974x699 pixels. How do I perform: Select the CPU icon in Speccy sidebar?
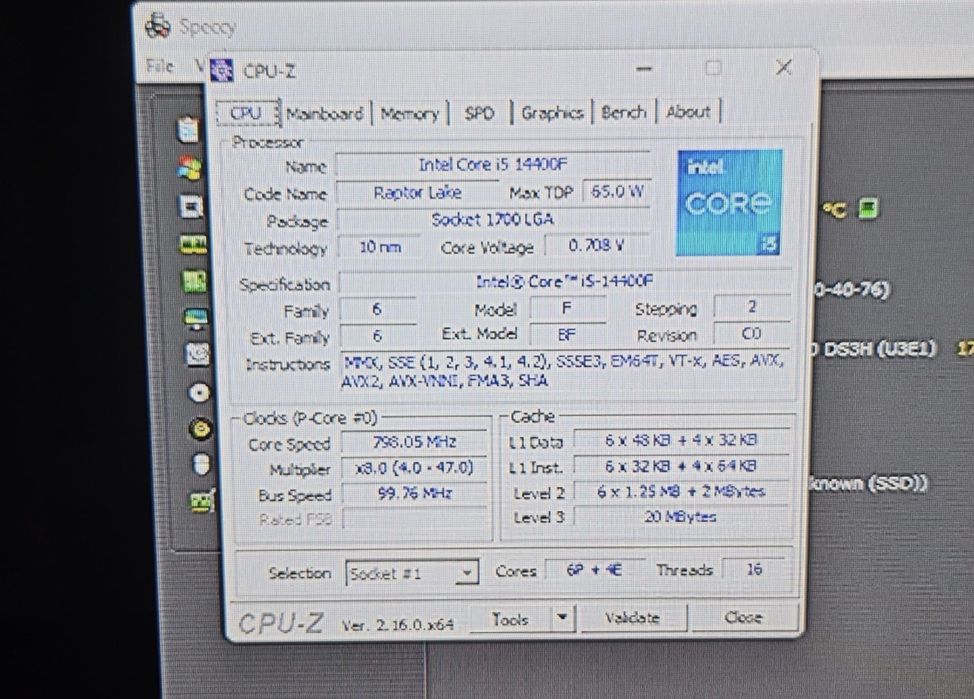coord(191,207)
